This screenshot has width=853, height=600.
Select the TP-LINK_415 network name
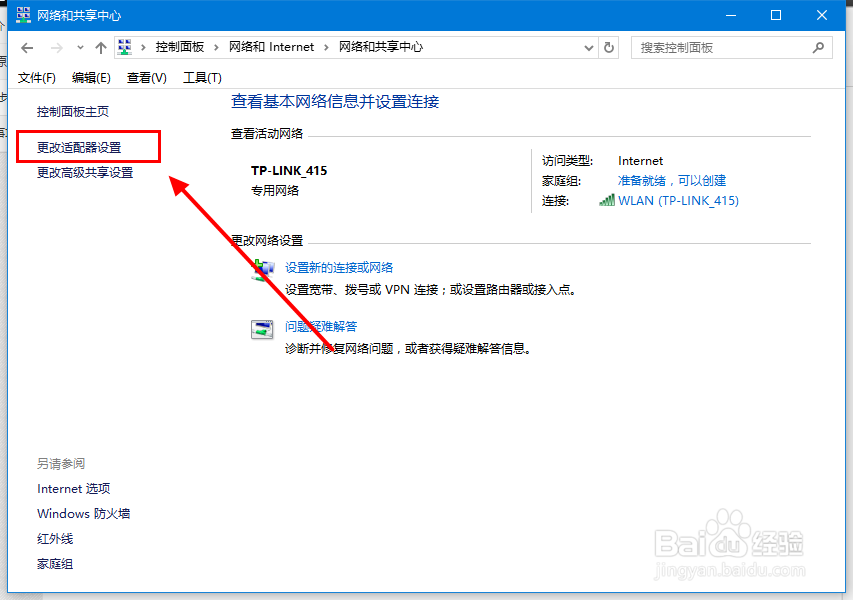pos(289,171)
